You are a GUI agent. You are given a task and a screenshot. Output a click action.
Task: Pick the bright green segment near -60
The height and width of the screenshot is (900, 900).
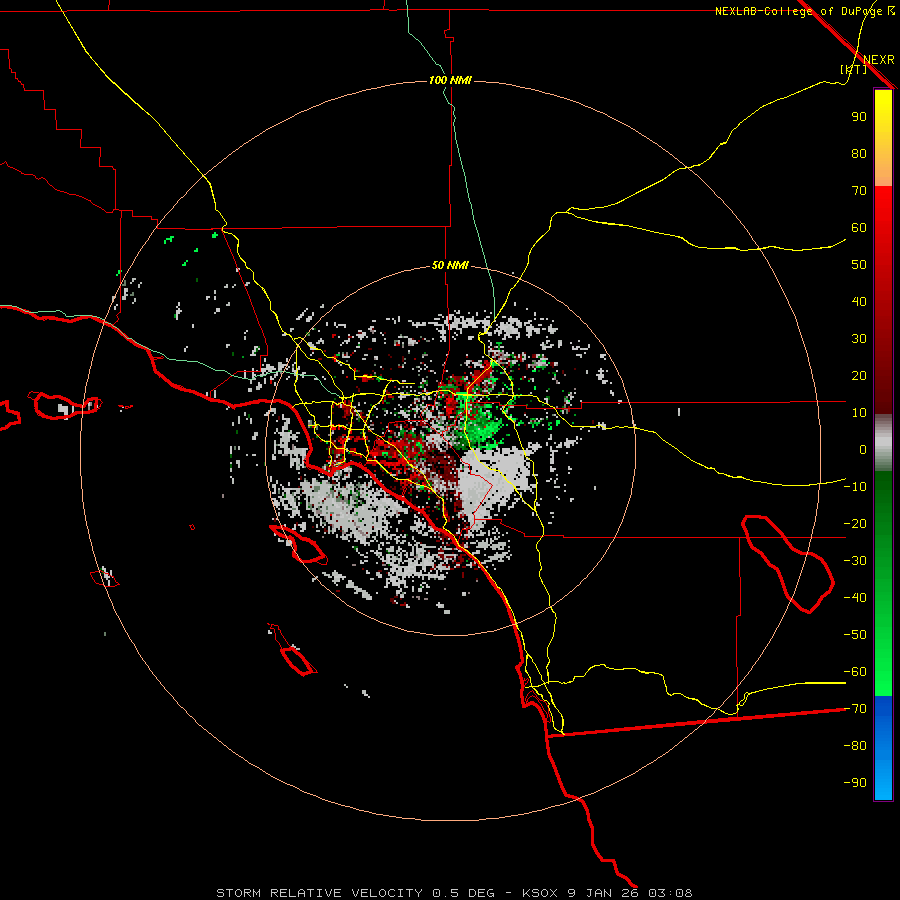click(x=883, y=672)
